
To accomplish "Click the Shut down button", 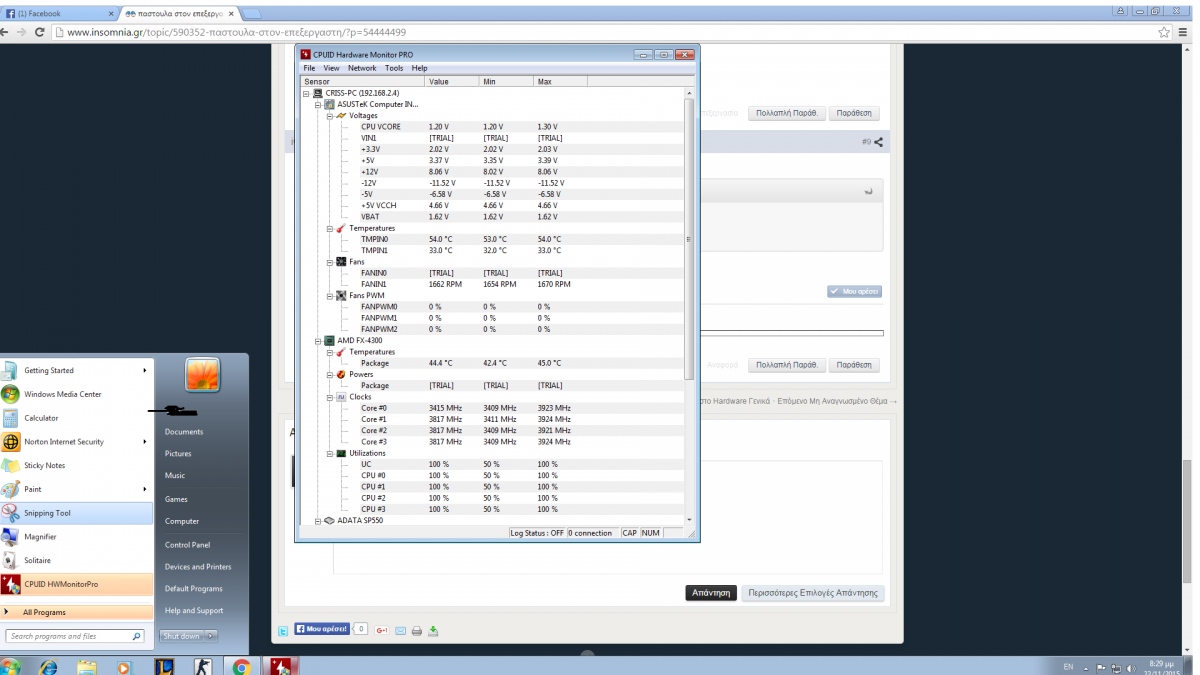I will click(182, 636).
